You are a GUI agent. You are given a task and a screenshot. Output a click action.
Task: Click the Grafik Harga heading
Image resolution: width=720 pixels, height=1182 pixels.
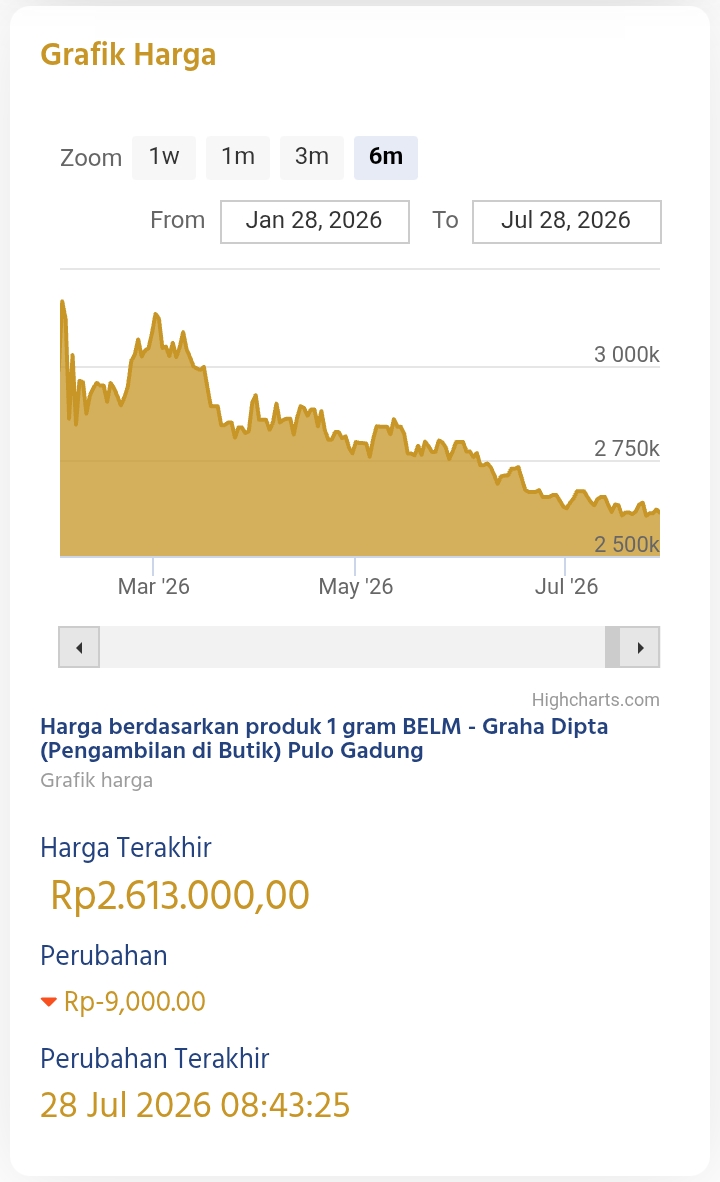[x=128, y=55]
